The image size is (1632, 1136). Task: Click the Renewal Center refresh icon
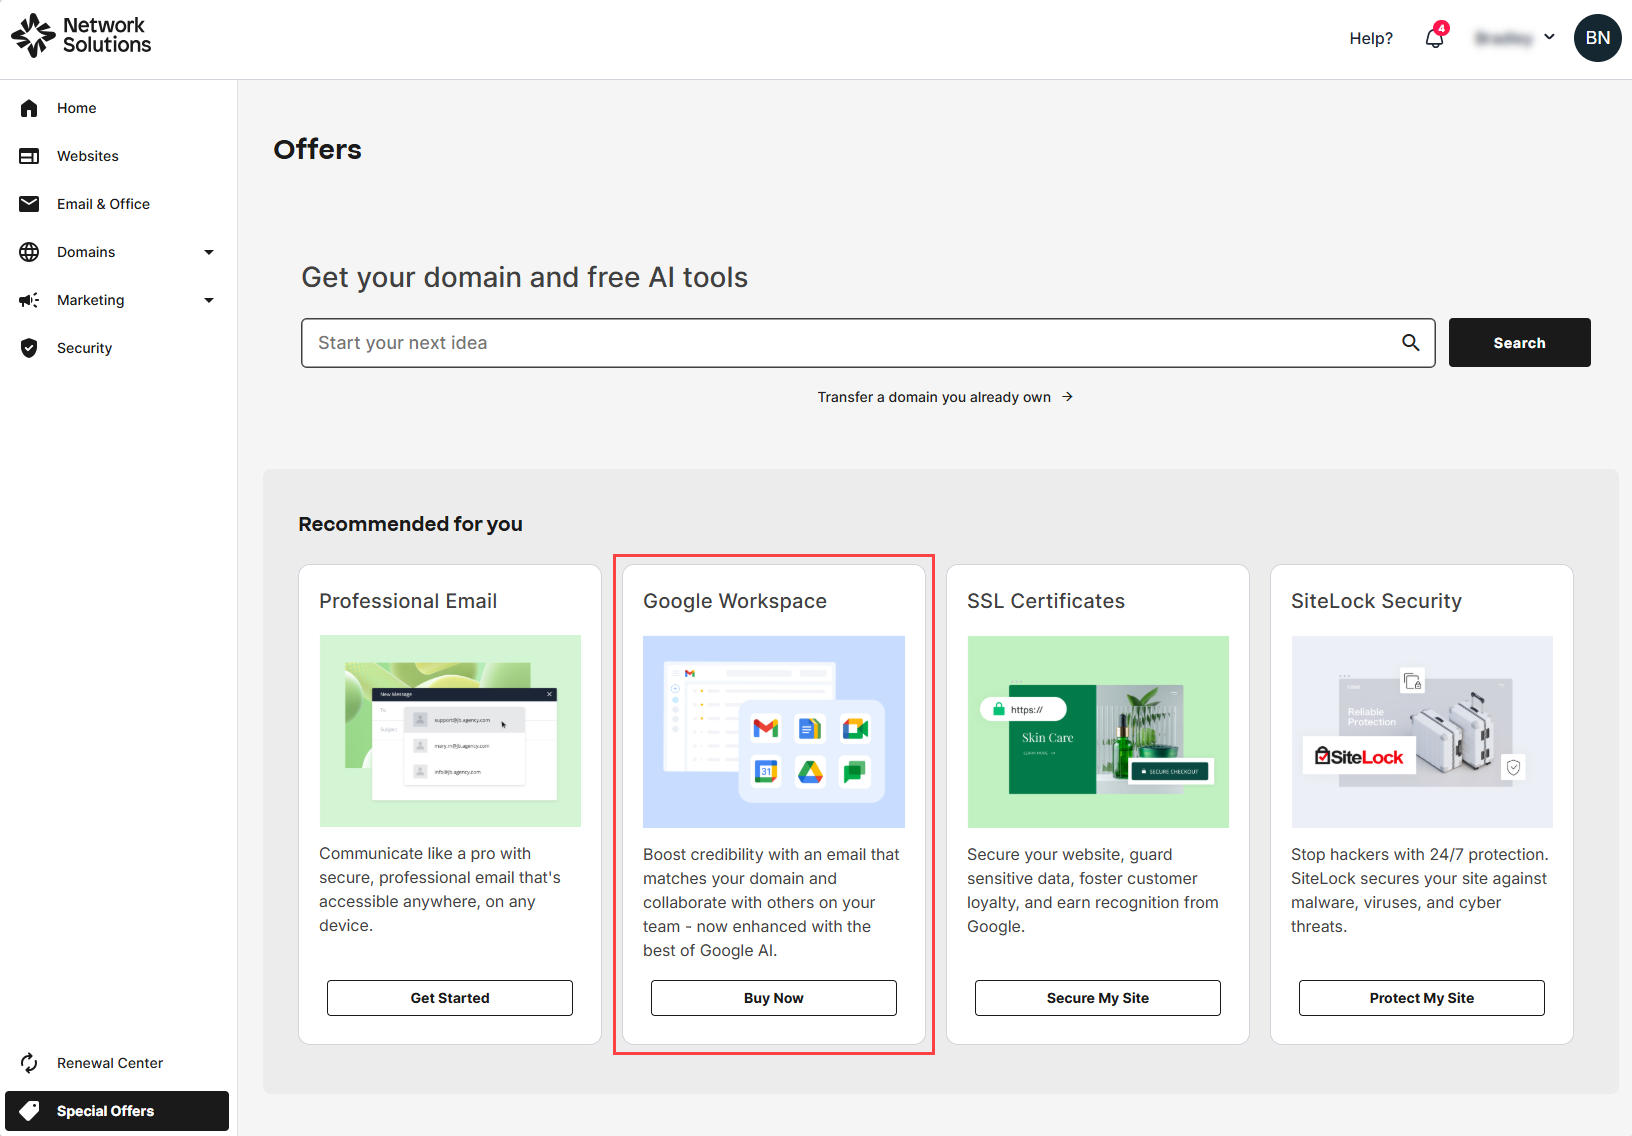29,1063
